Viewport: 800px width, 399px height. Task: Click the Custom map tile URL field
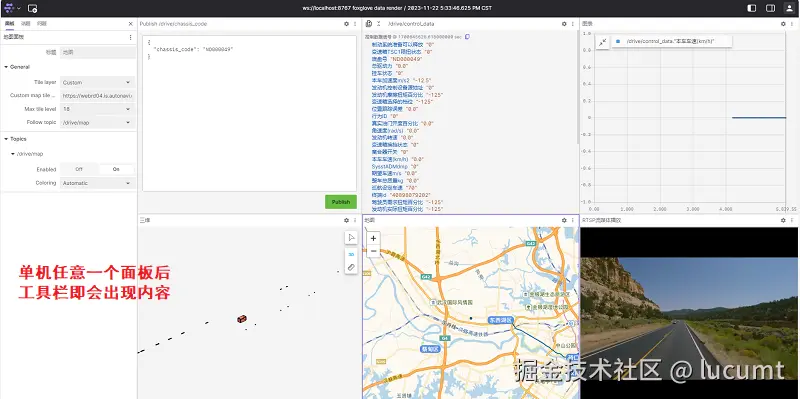[97, 95]
